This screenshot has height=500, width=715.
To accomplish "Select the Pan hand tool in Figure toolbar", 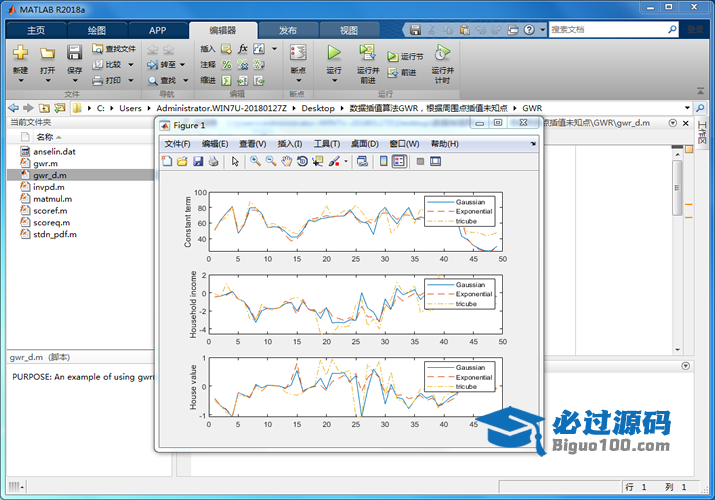I will pos(287,161).
